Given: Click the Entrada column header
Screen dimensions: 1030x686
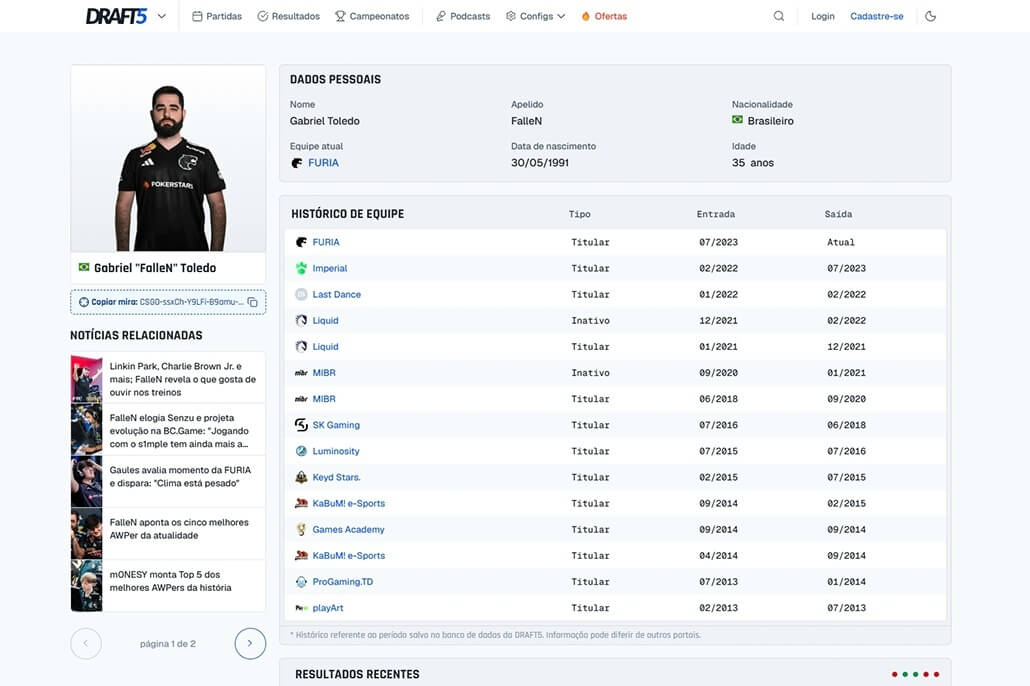Looking at the screenshot, I should pyautogui.click(x=715, y=214).
